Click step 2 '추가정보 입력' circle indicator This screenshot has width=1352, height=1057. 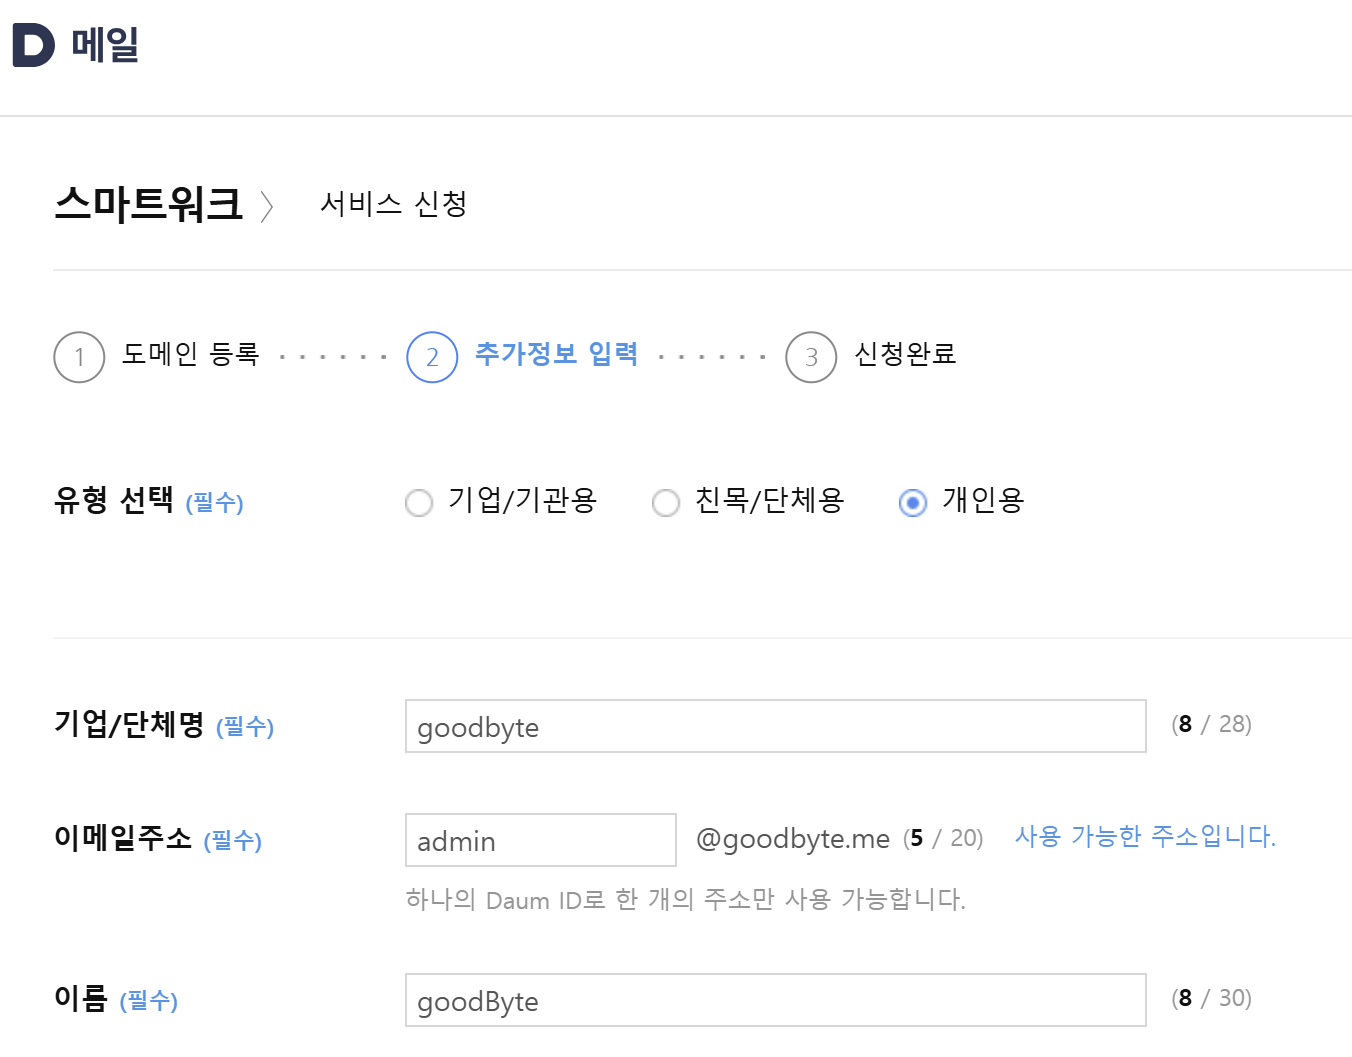tap(431, 357)
